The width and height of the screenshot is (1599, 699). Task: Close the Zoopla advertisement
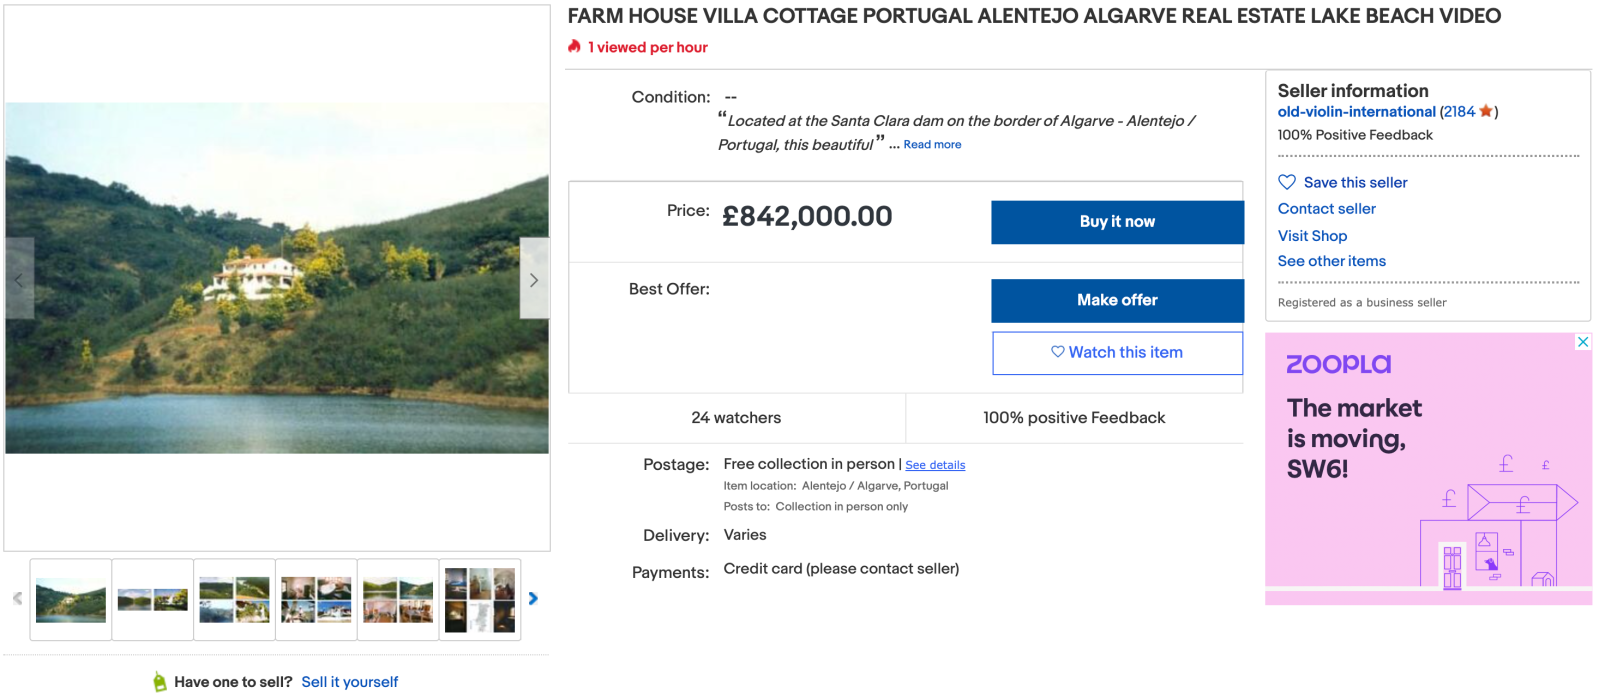[x=1583, y=342]
